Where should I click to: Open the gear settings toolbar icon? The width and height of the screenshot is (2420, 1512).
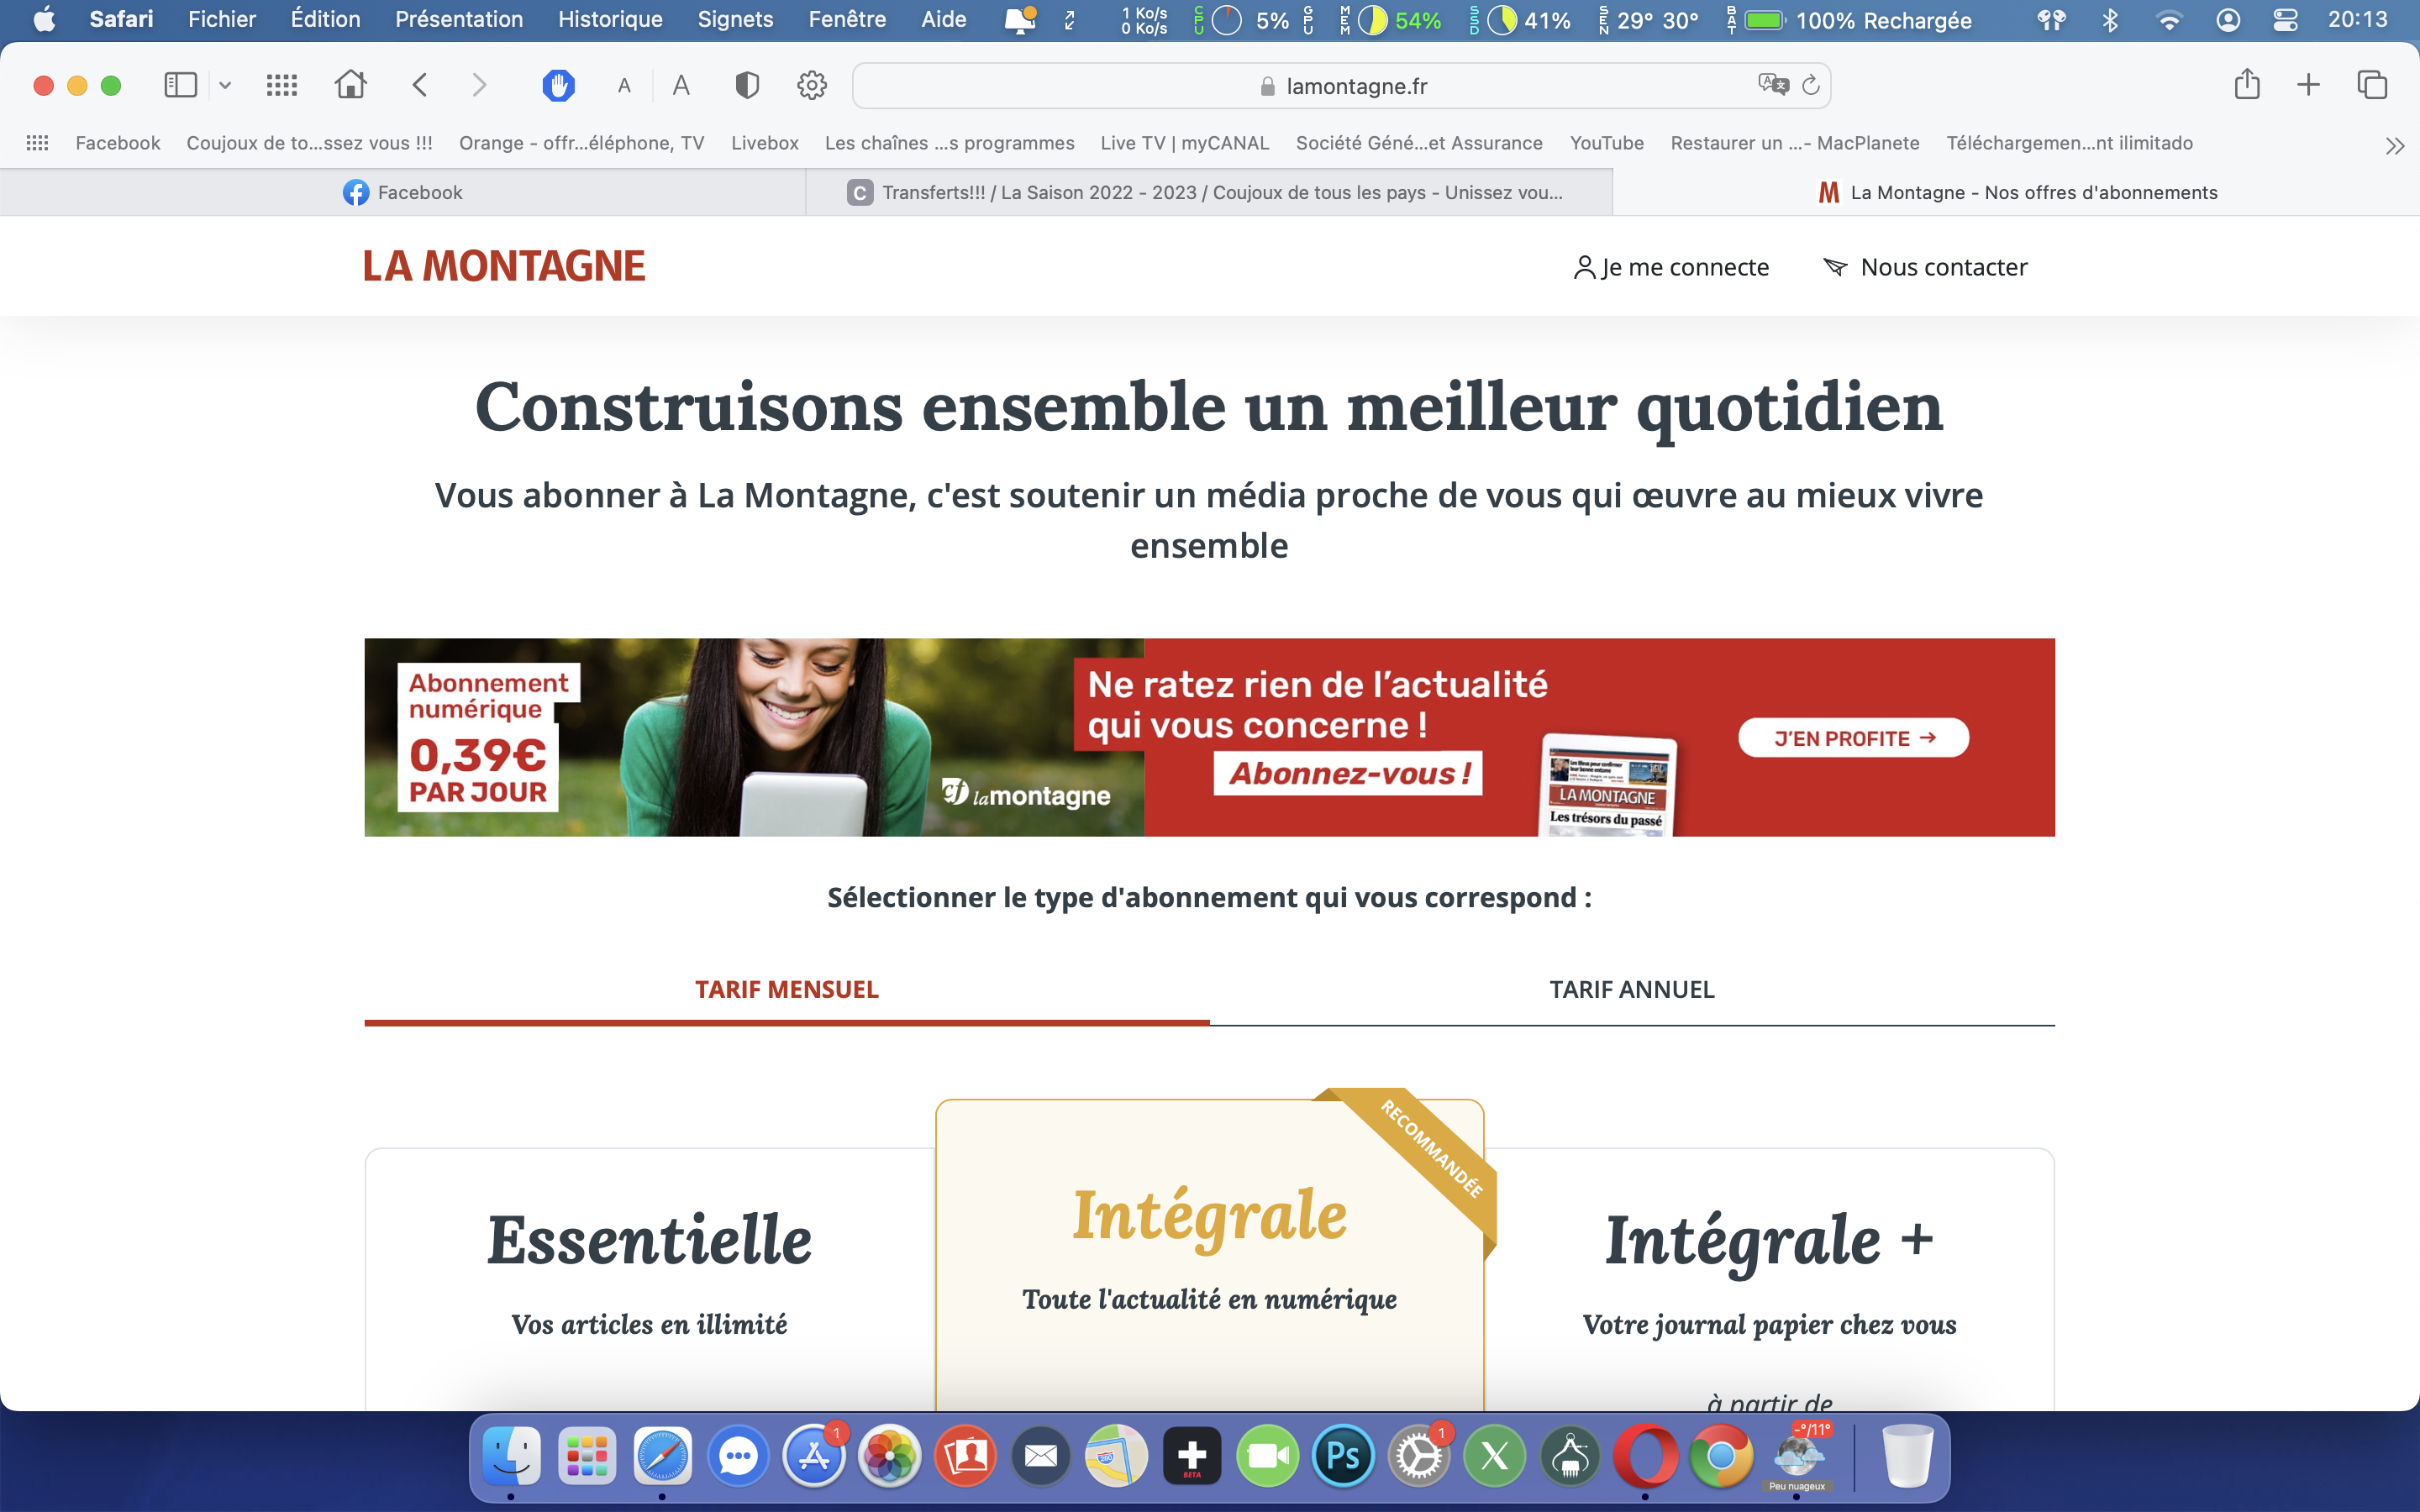[x=811, y=85]
